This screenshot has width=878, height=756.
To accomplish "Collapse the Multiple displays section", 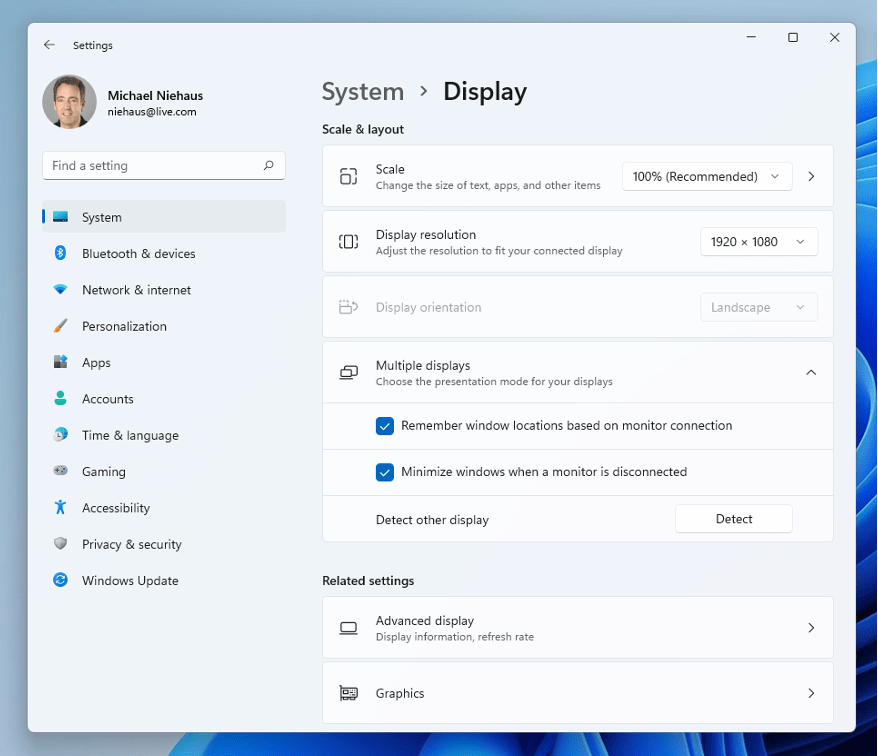I will click(x=811, y=372).
